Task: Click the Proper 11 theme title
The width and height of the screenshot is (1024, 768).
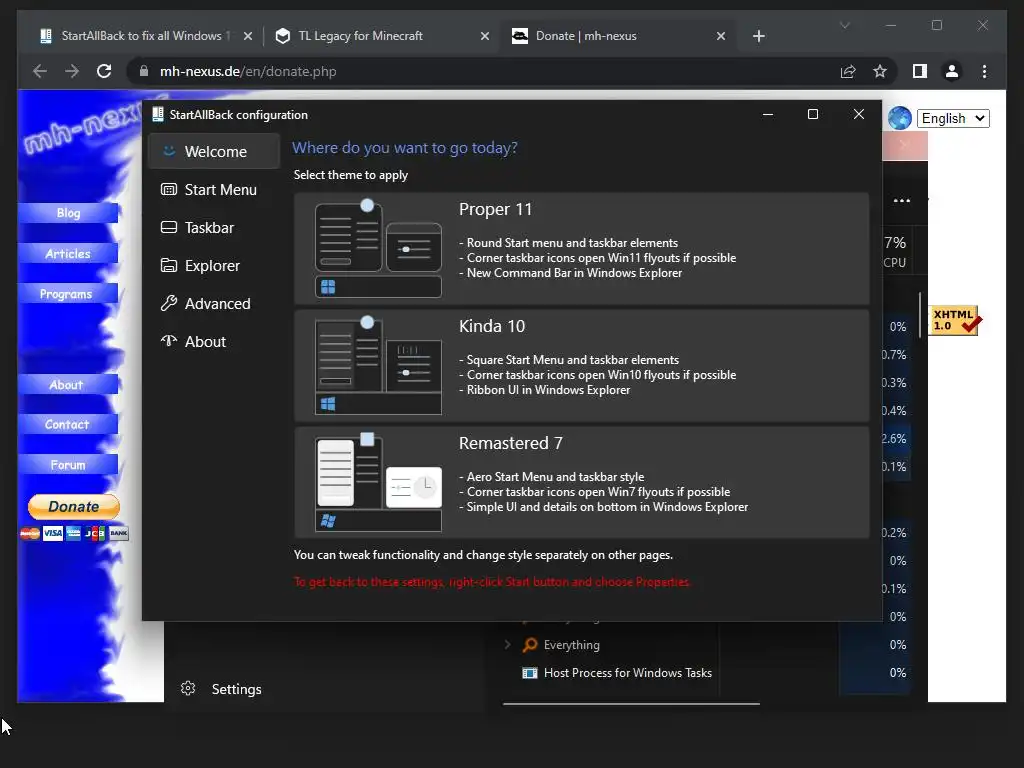Action: coord(495,209)
